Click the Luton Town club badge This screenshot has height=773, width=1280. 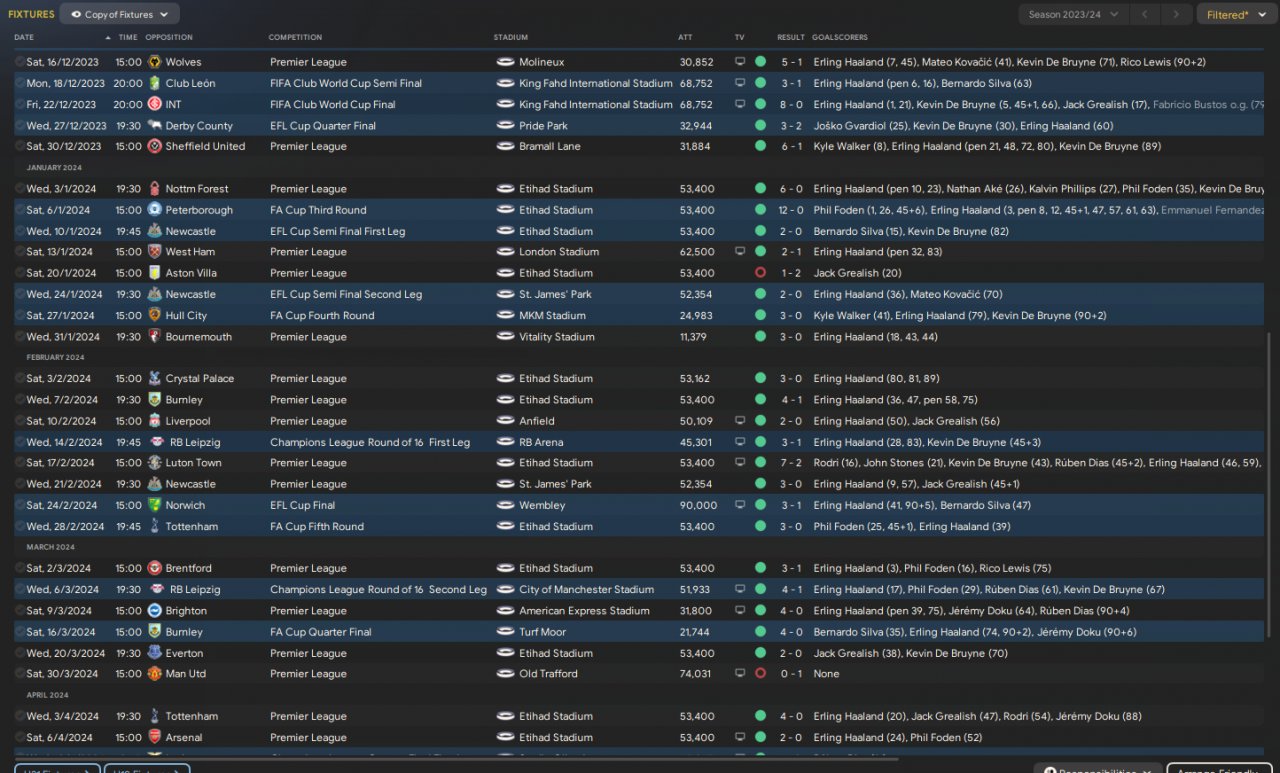tap(155, 463)
